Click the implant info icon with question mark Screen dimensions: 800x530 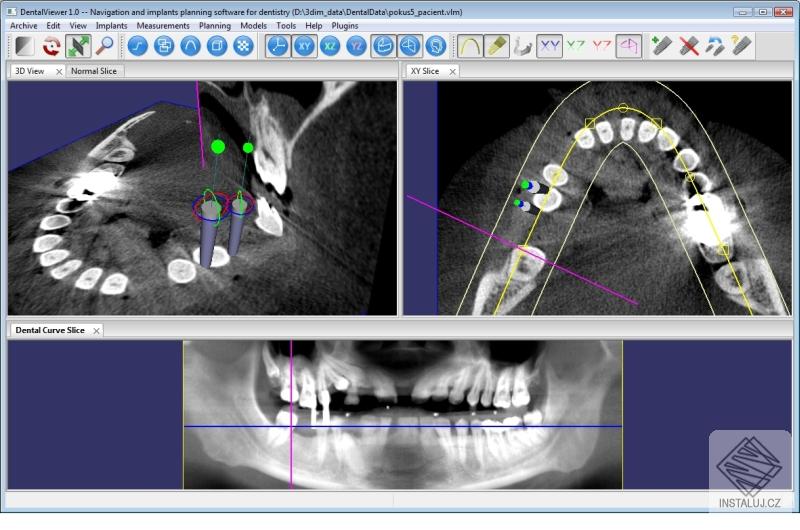(742, 46)
